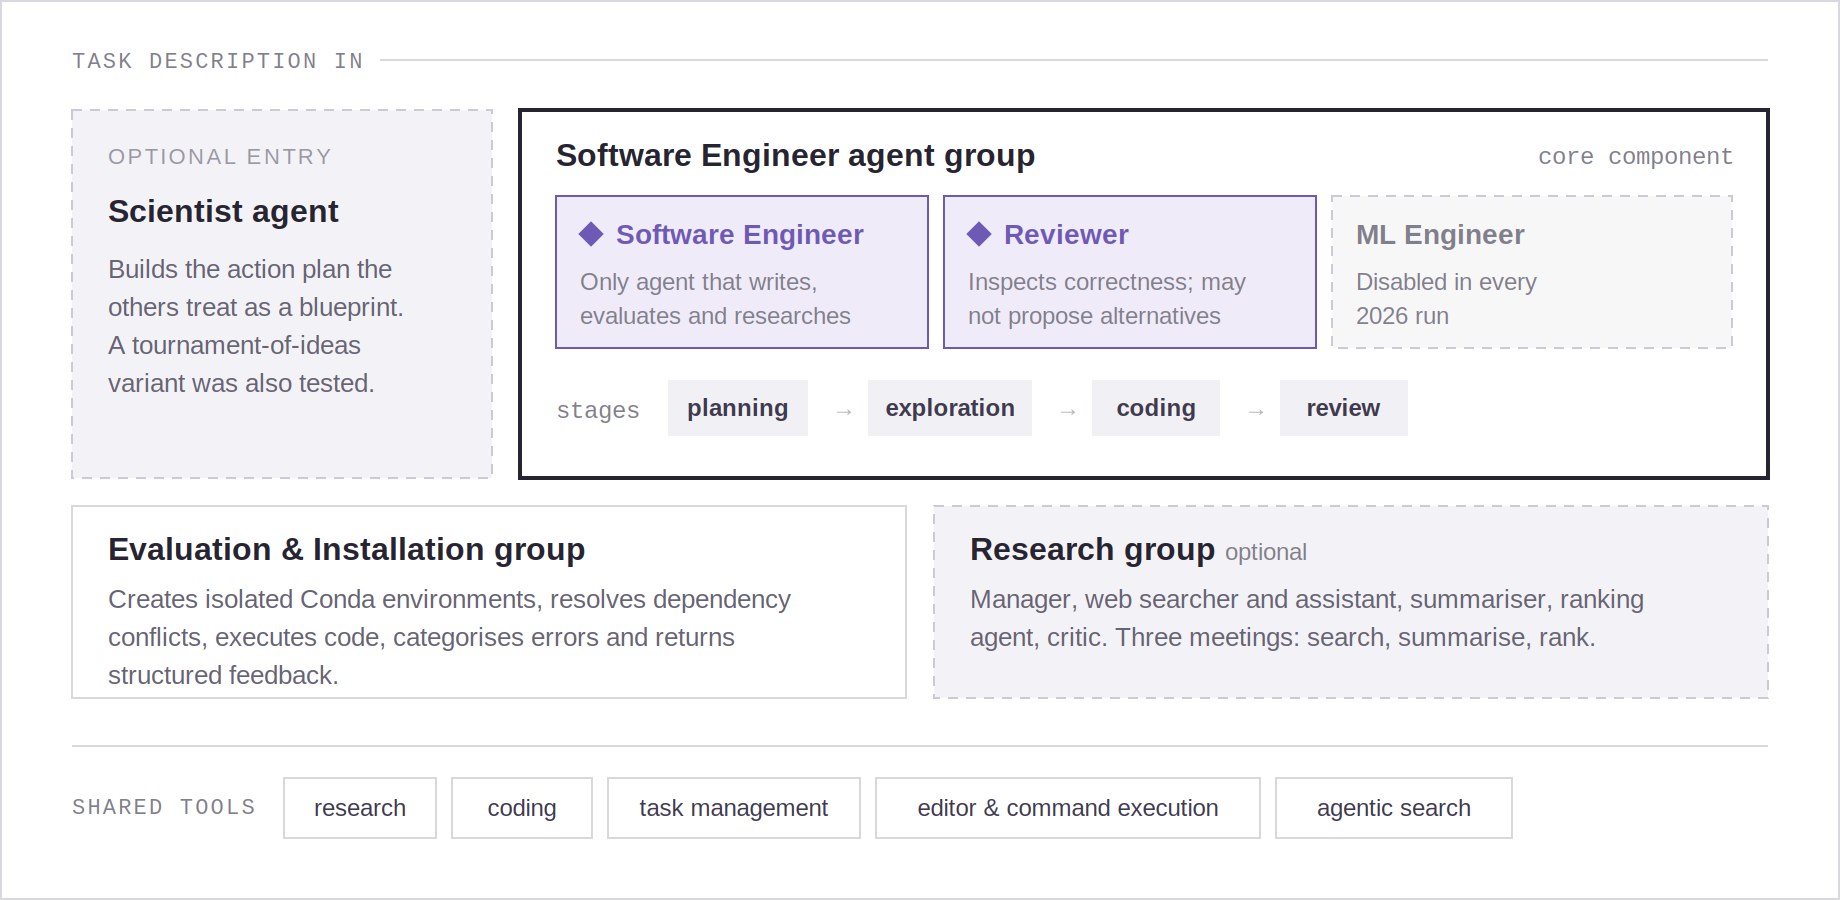This screenshot has width=1840, height=900.
Task: Click the 'Creates isolated Conda environments' paragraph
Action: point(449,637)
